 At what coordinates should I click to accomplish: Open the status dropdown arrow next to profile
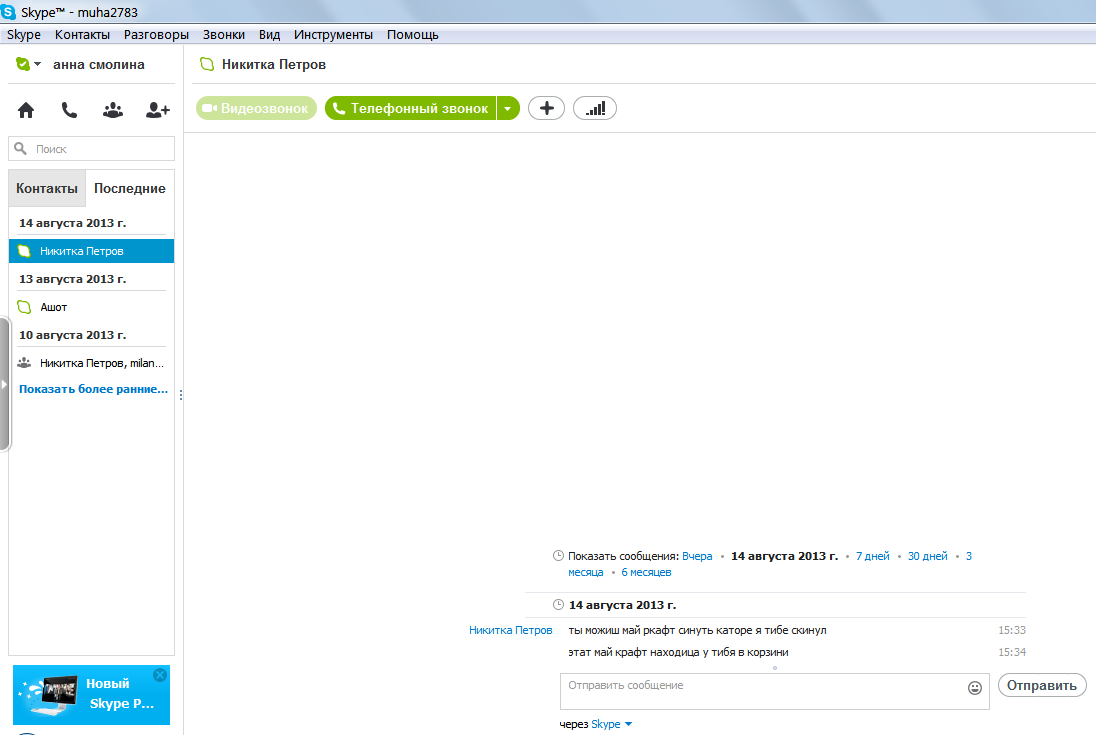click(x=38, y=64)
